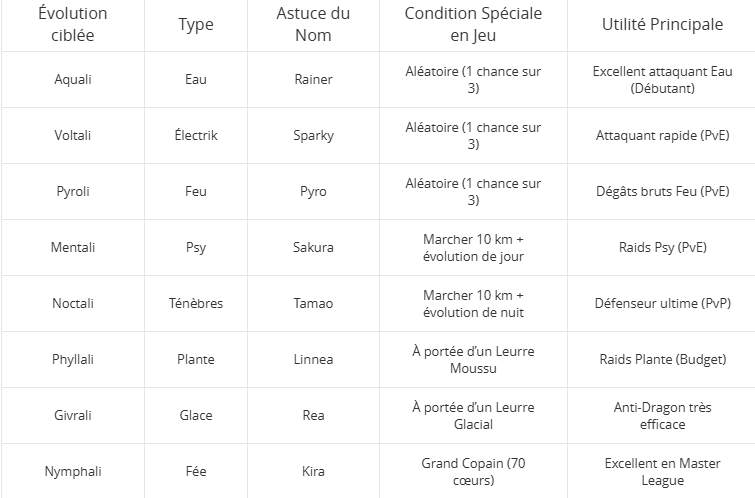Select the 'Sparky' nickname cell
Screen dimensions: 755x498
313,136
